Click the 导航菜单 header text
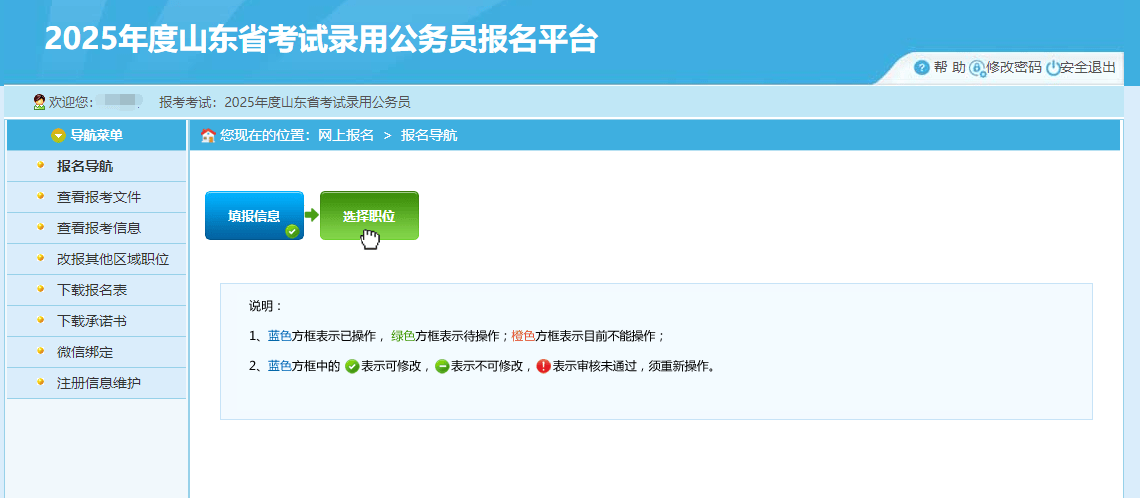This screenshot has width=1140, height=498. [x=97, y=135]
